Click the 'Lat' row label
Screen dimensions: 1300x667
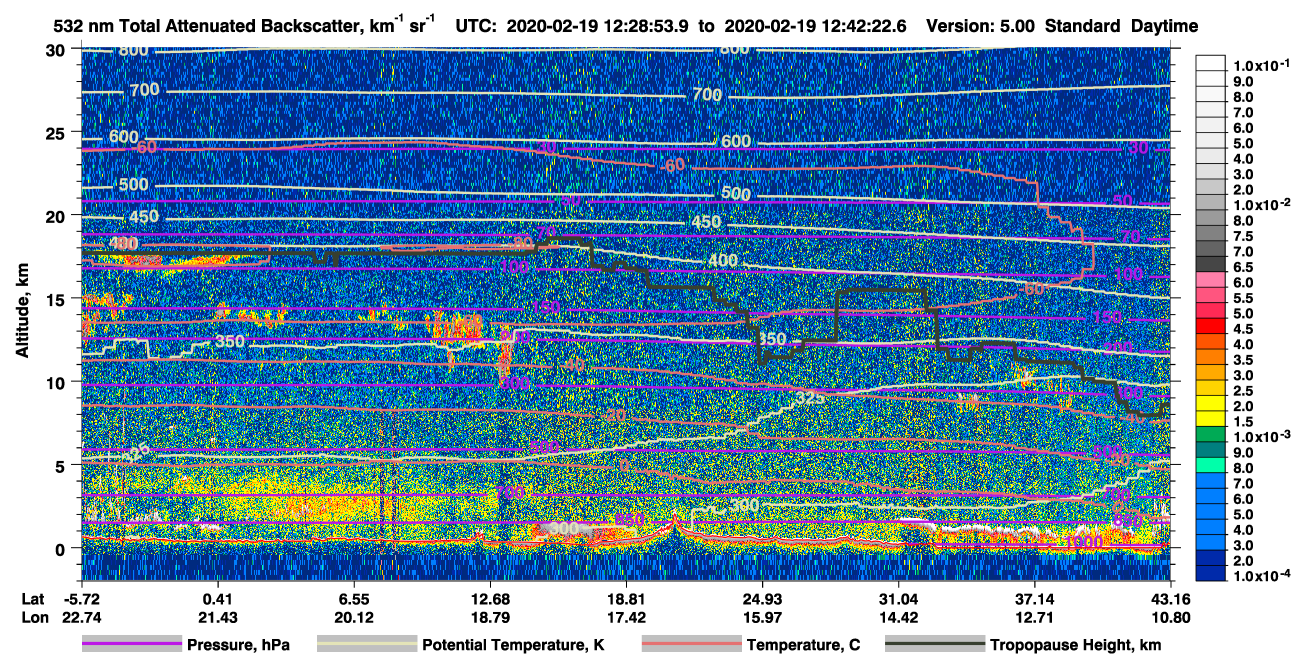point(33,598)
